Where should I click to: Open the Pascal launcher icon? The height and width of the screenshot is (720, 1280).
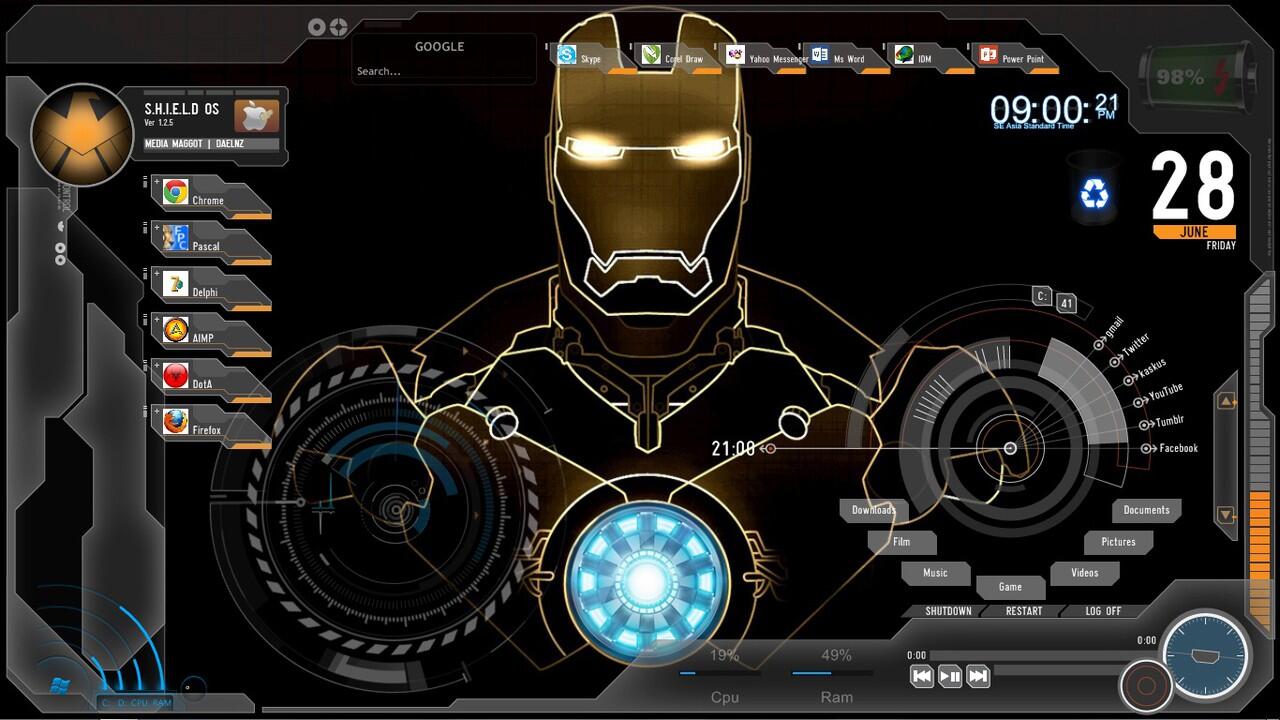[176, 238]
